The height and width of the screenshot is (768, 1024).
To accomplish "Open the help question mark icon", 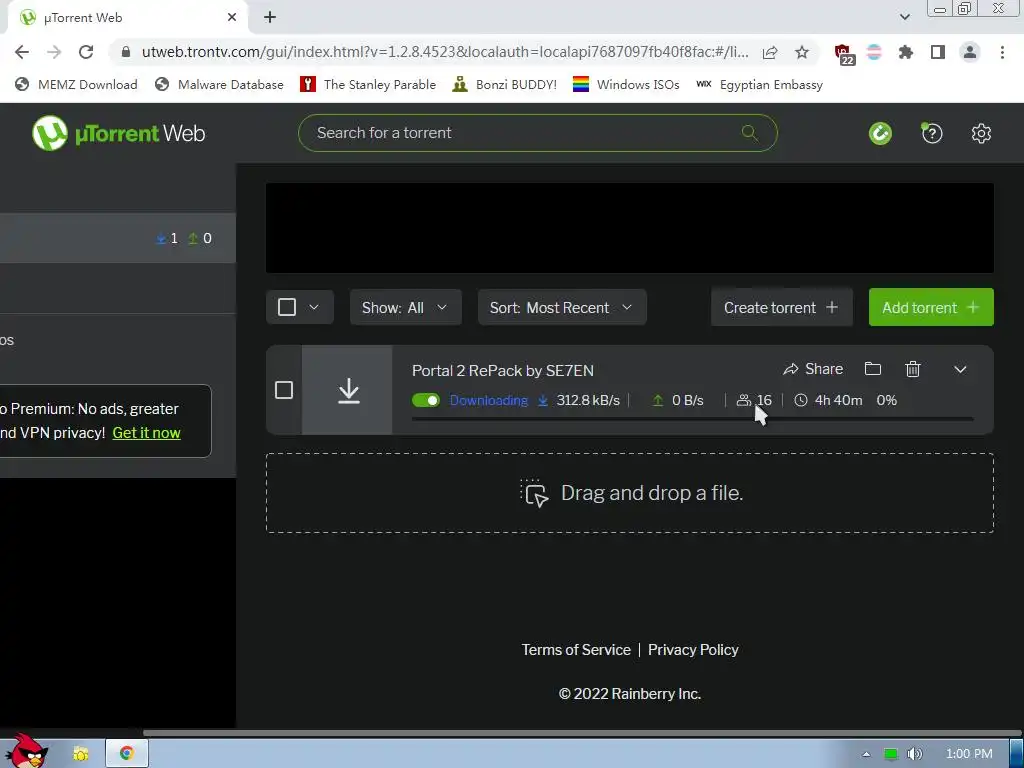I will click(931, 133).
